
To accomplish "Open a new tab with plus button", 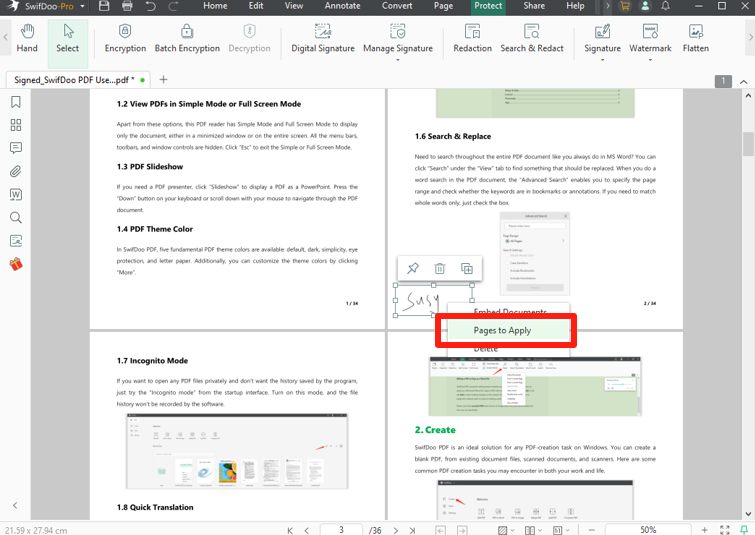I will [163, 79].
